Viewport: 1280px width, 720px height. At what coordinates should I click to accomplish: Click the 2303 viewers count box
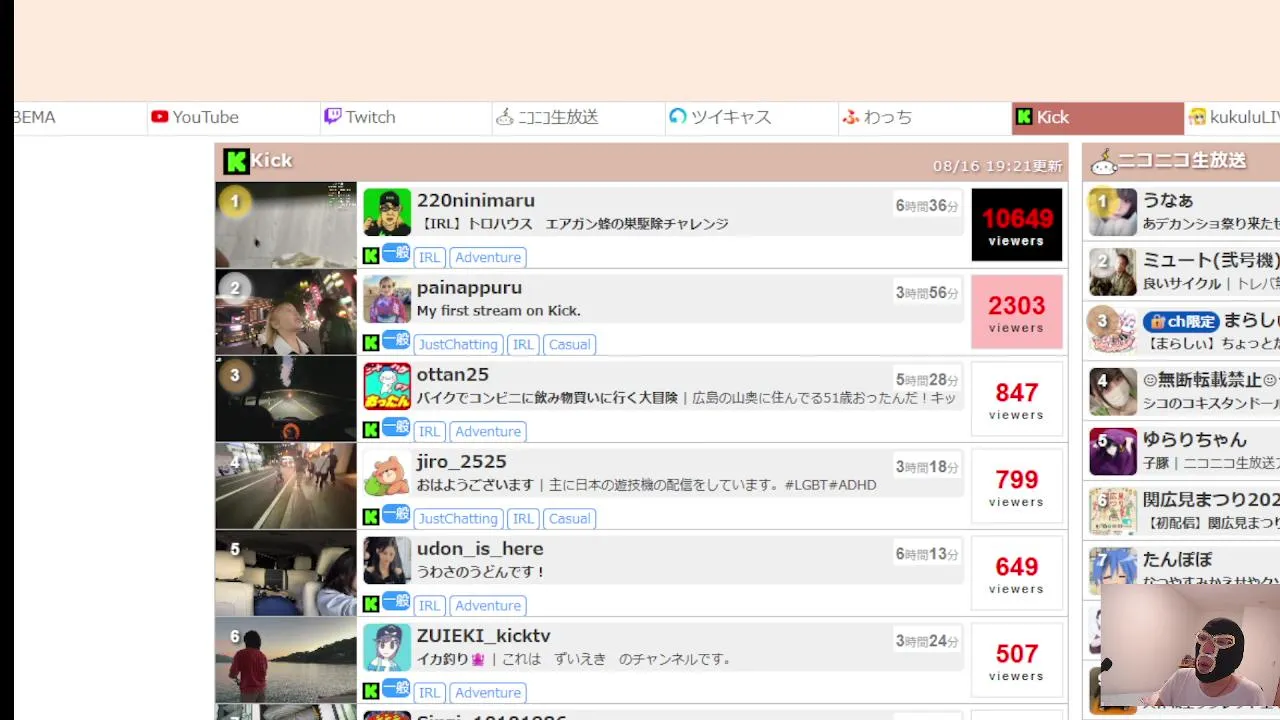(1017, 312)
